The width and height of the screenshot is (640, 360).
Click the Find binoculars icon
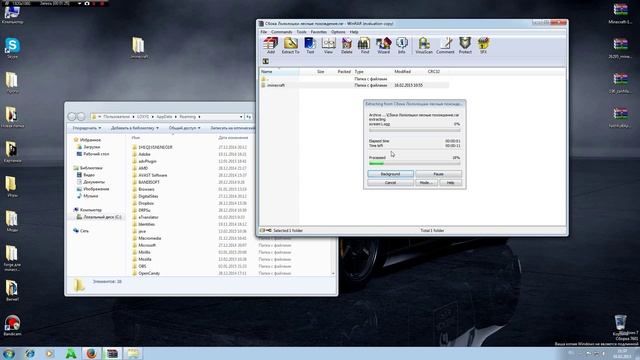click(364, 45)
